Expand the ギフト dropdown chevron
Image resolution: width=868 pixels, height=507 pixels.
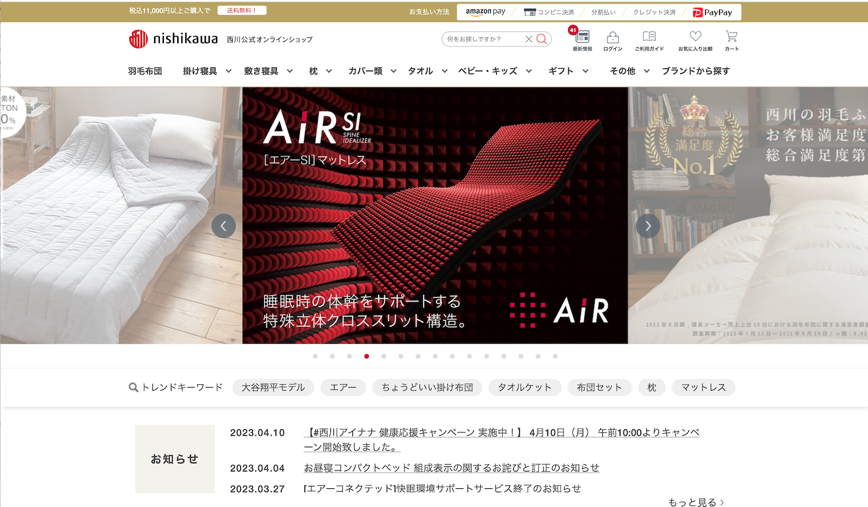tap(585, 71)
